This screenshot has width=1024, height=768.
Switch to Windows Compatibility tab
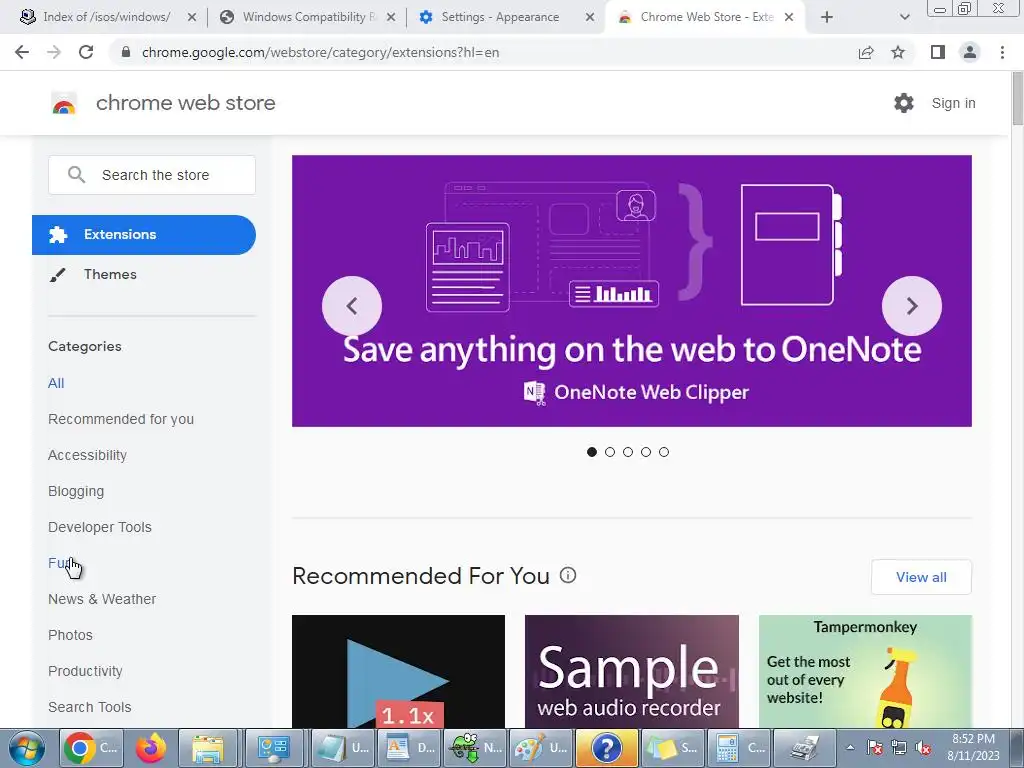(308, 17)
